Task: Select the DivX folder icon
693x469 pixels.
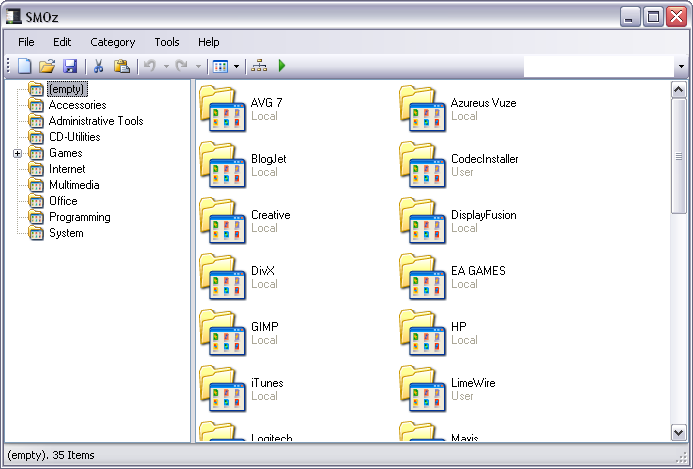Action: [222, 277]
